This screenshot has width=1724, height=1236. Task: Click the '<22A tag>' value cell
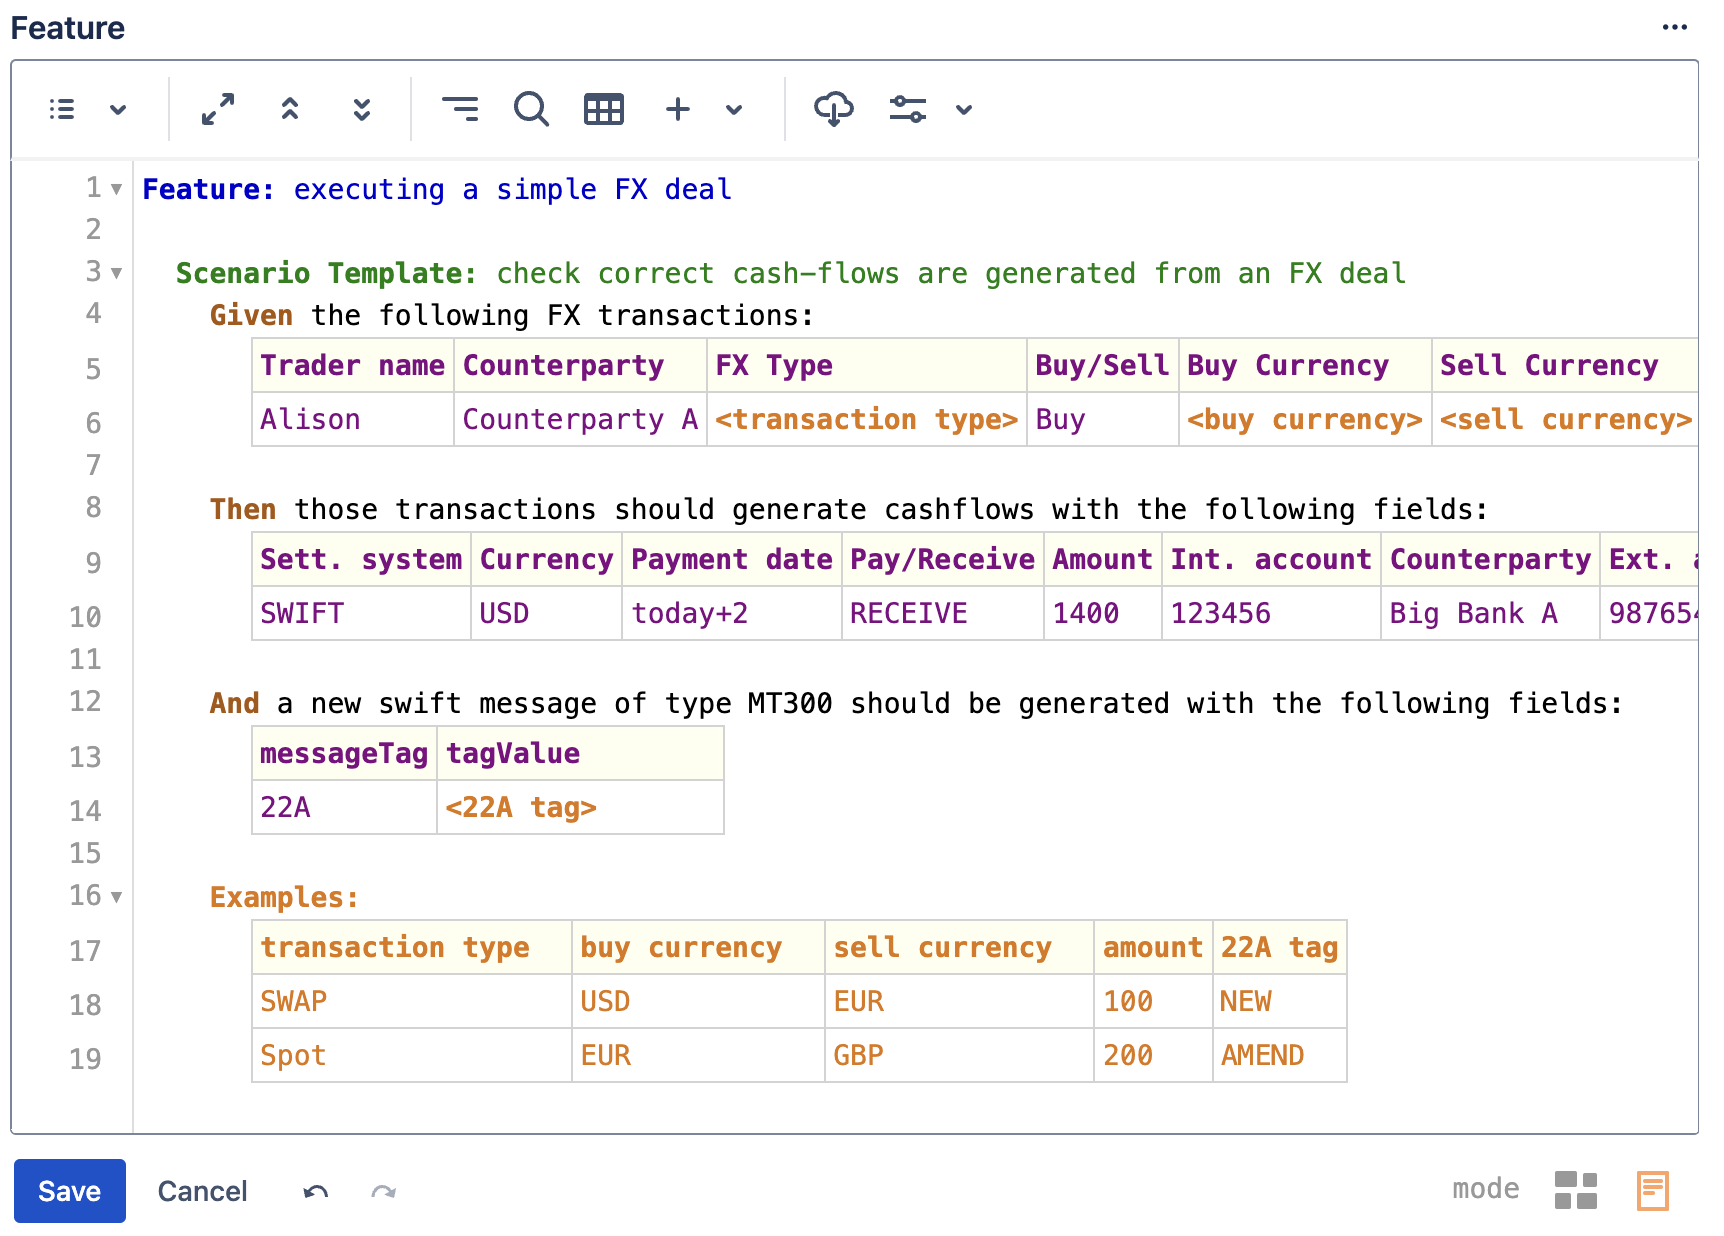click(x=580, y=807)
